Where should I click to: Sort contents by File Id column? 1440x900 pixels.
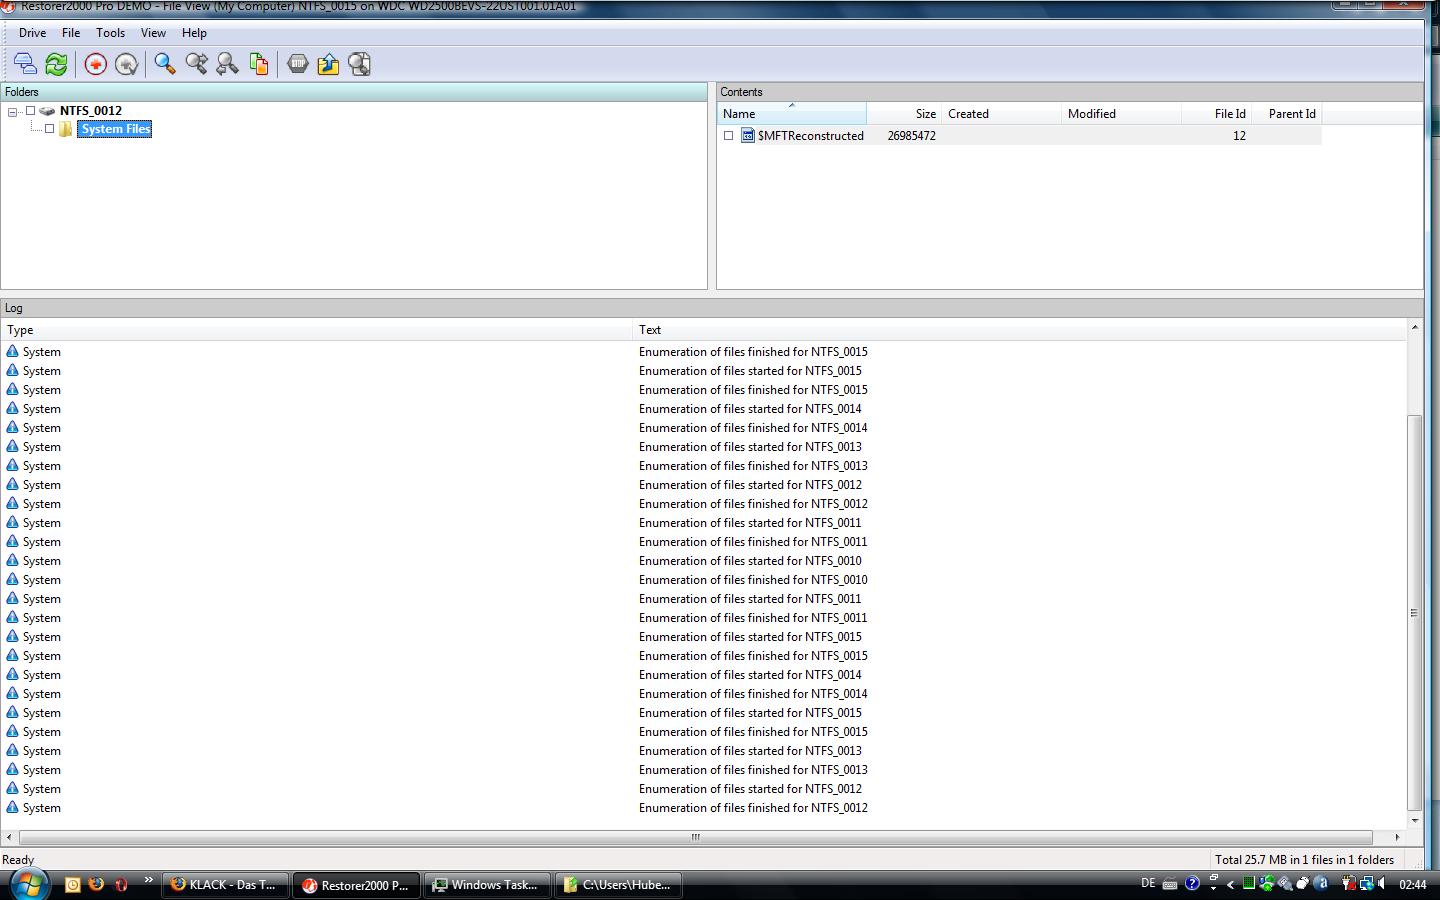[1217, 113]
